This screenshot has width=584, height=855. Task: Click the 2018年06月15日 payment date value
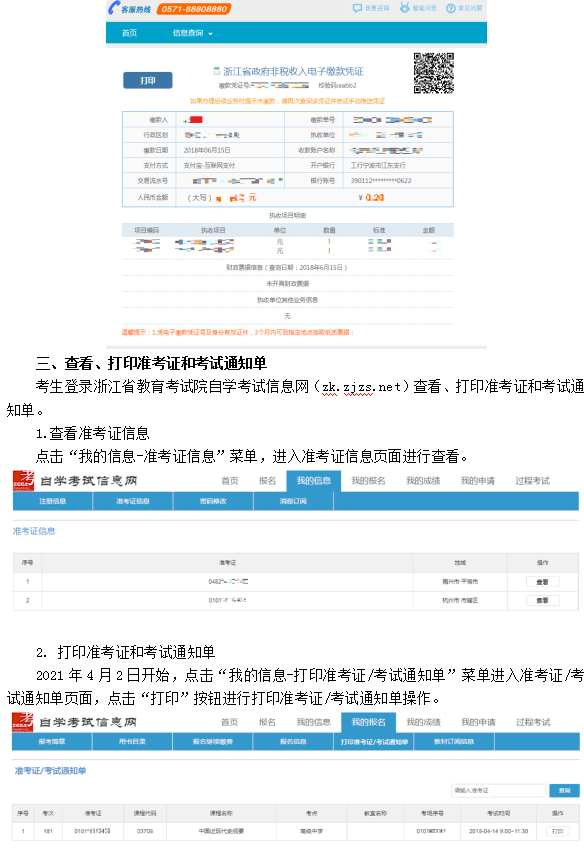click(x=207, y=150)
